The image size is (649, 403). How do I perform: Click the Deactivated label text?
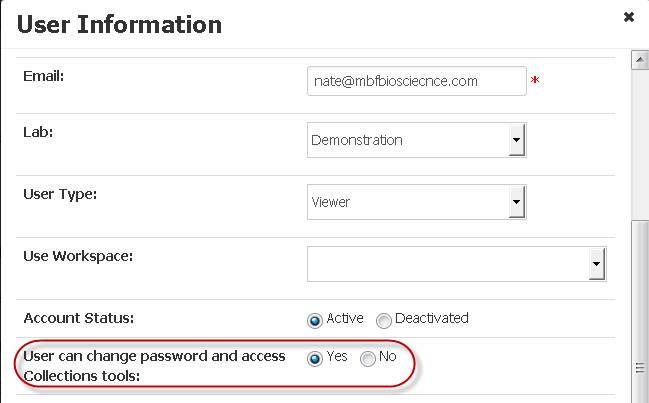432,318
